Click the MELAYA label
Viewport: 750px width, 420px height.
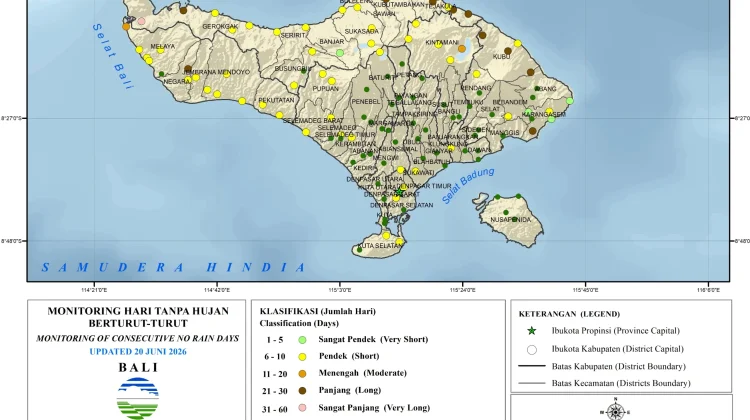[163, 46]
